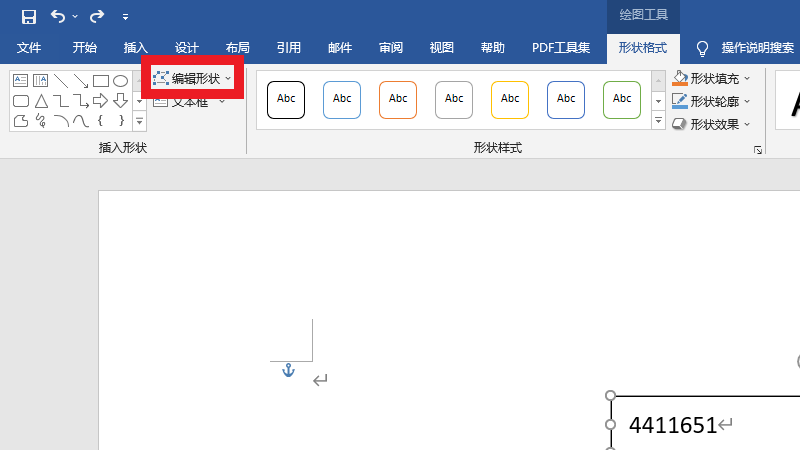
Task: Click the Redo arrow icon
Action: click(x=96, y=16)
